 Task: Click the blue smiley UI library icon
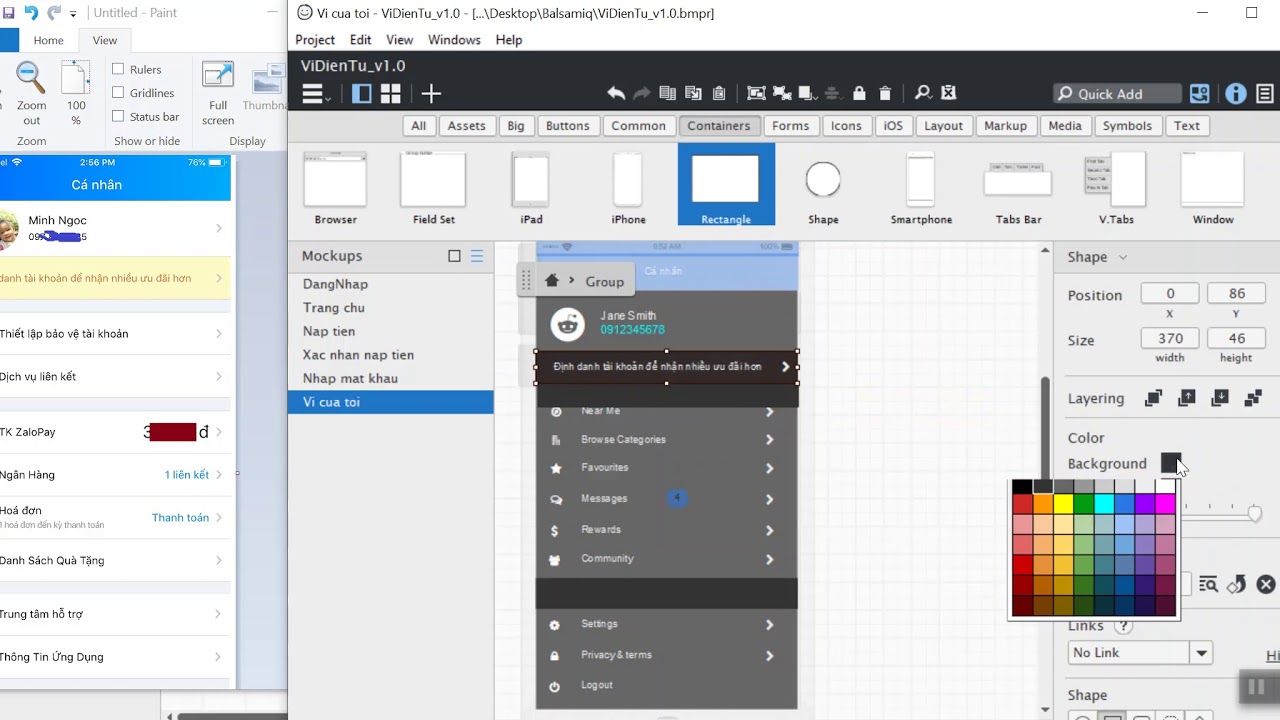click(1199, 94)
